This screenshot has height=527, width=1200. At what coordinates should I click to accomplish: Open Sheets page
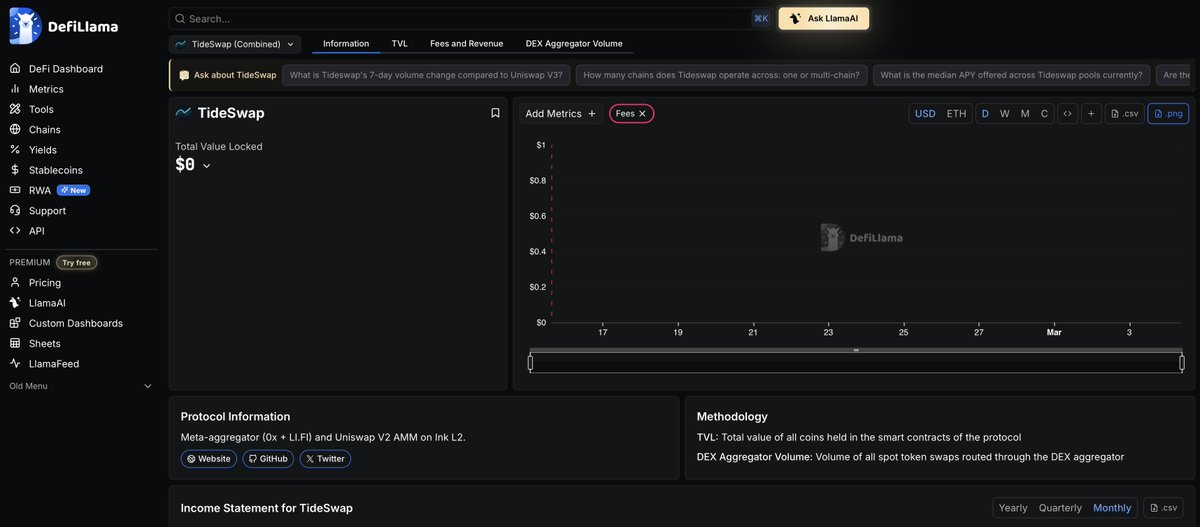coord(35,344)
